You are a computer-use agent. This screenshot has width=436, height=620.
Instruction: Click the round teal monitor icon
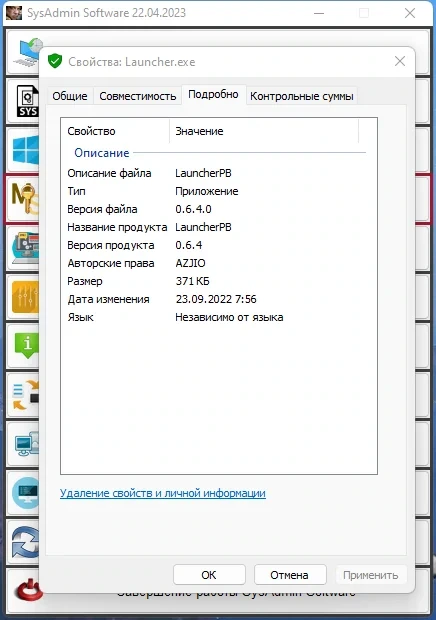coord(25,493)
